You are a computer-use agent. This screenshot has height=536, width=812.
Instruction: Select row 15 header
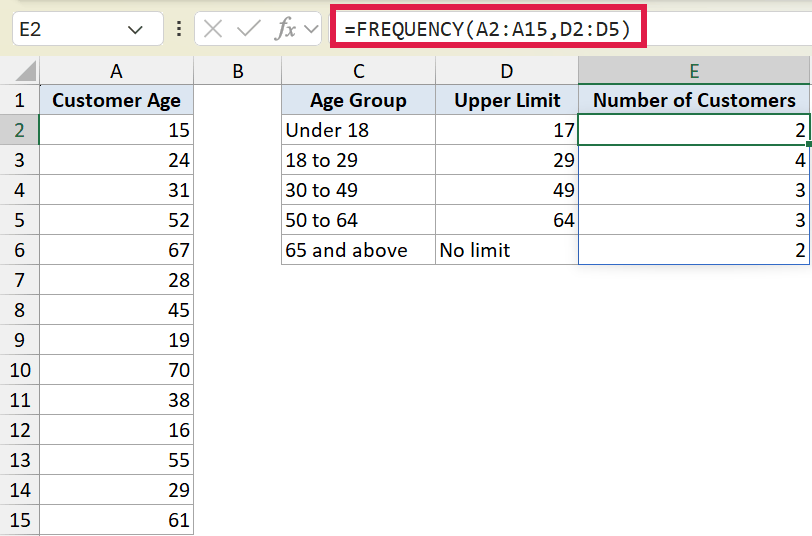coord(20,520)
